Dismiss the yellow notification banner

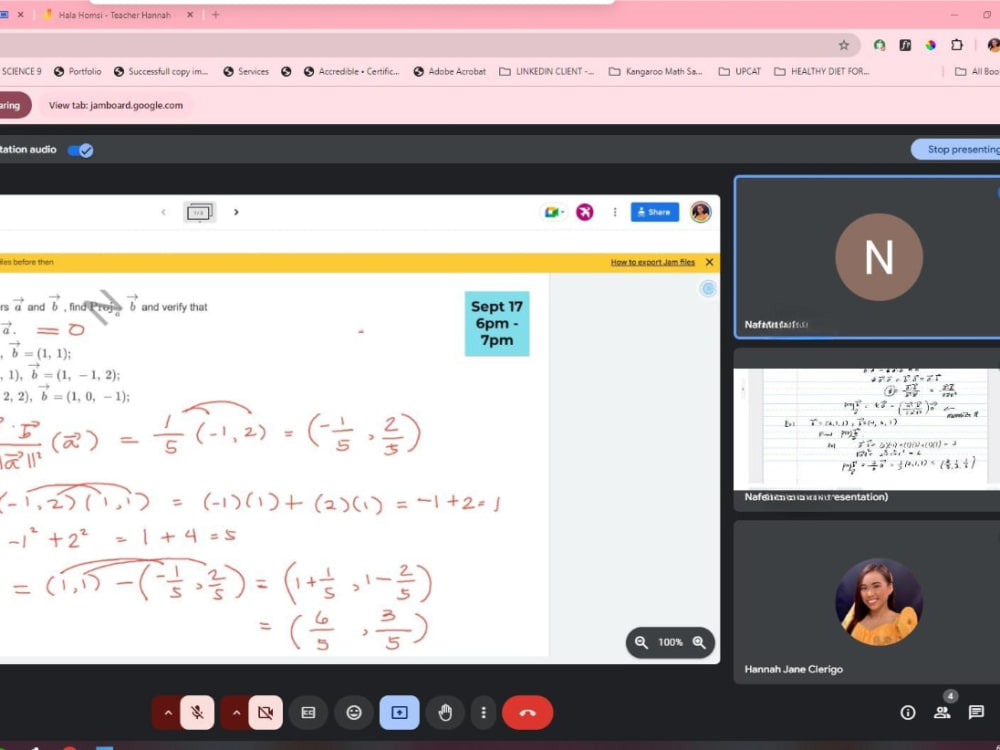click(x=709, y=262)
